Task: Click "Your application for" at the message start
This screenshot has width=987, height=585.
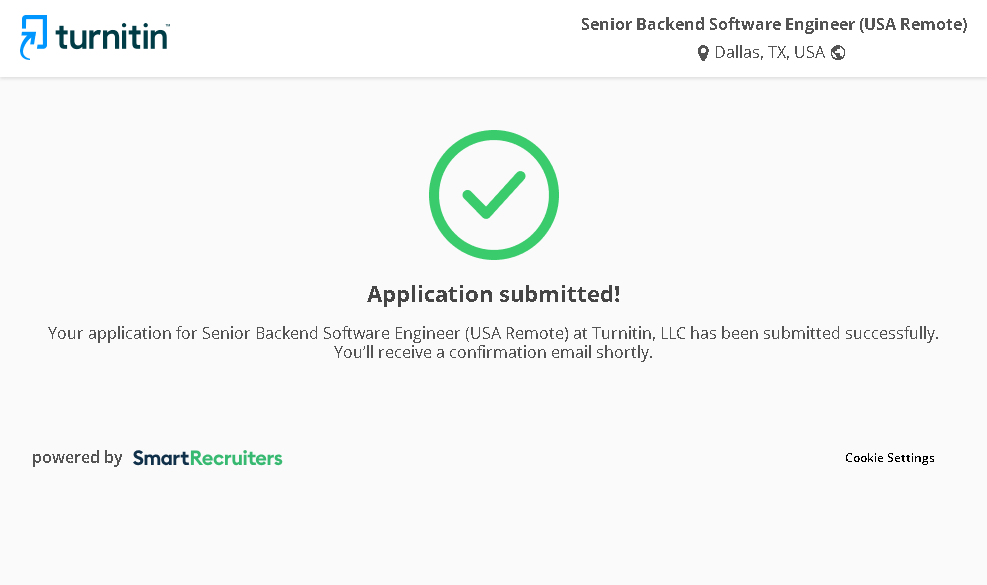Action: [x=122, y=333]
